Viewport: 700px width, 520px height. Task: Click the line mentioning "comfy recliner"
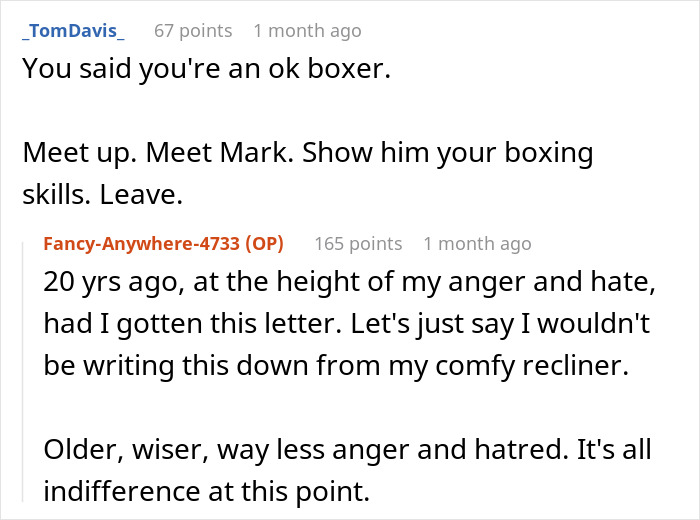point(335,367)
